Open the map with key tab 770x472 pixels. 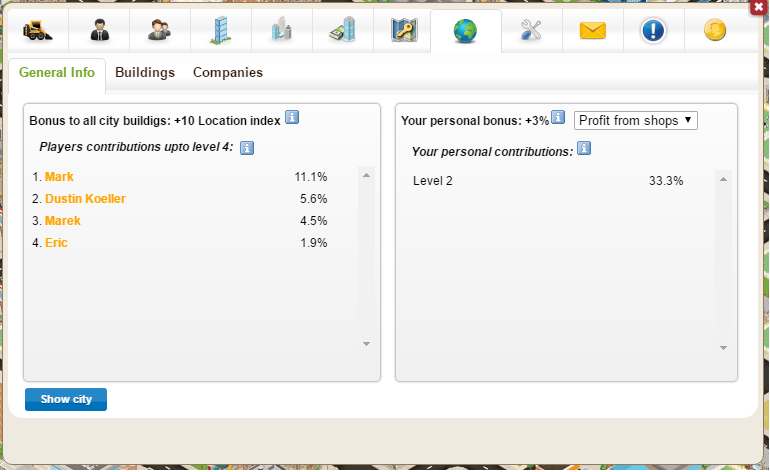[x=404, y=31]
